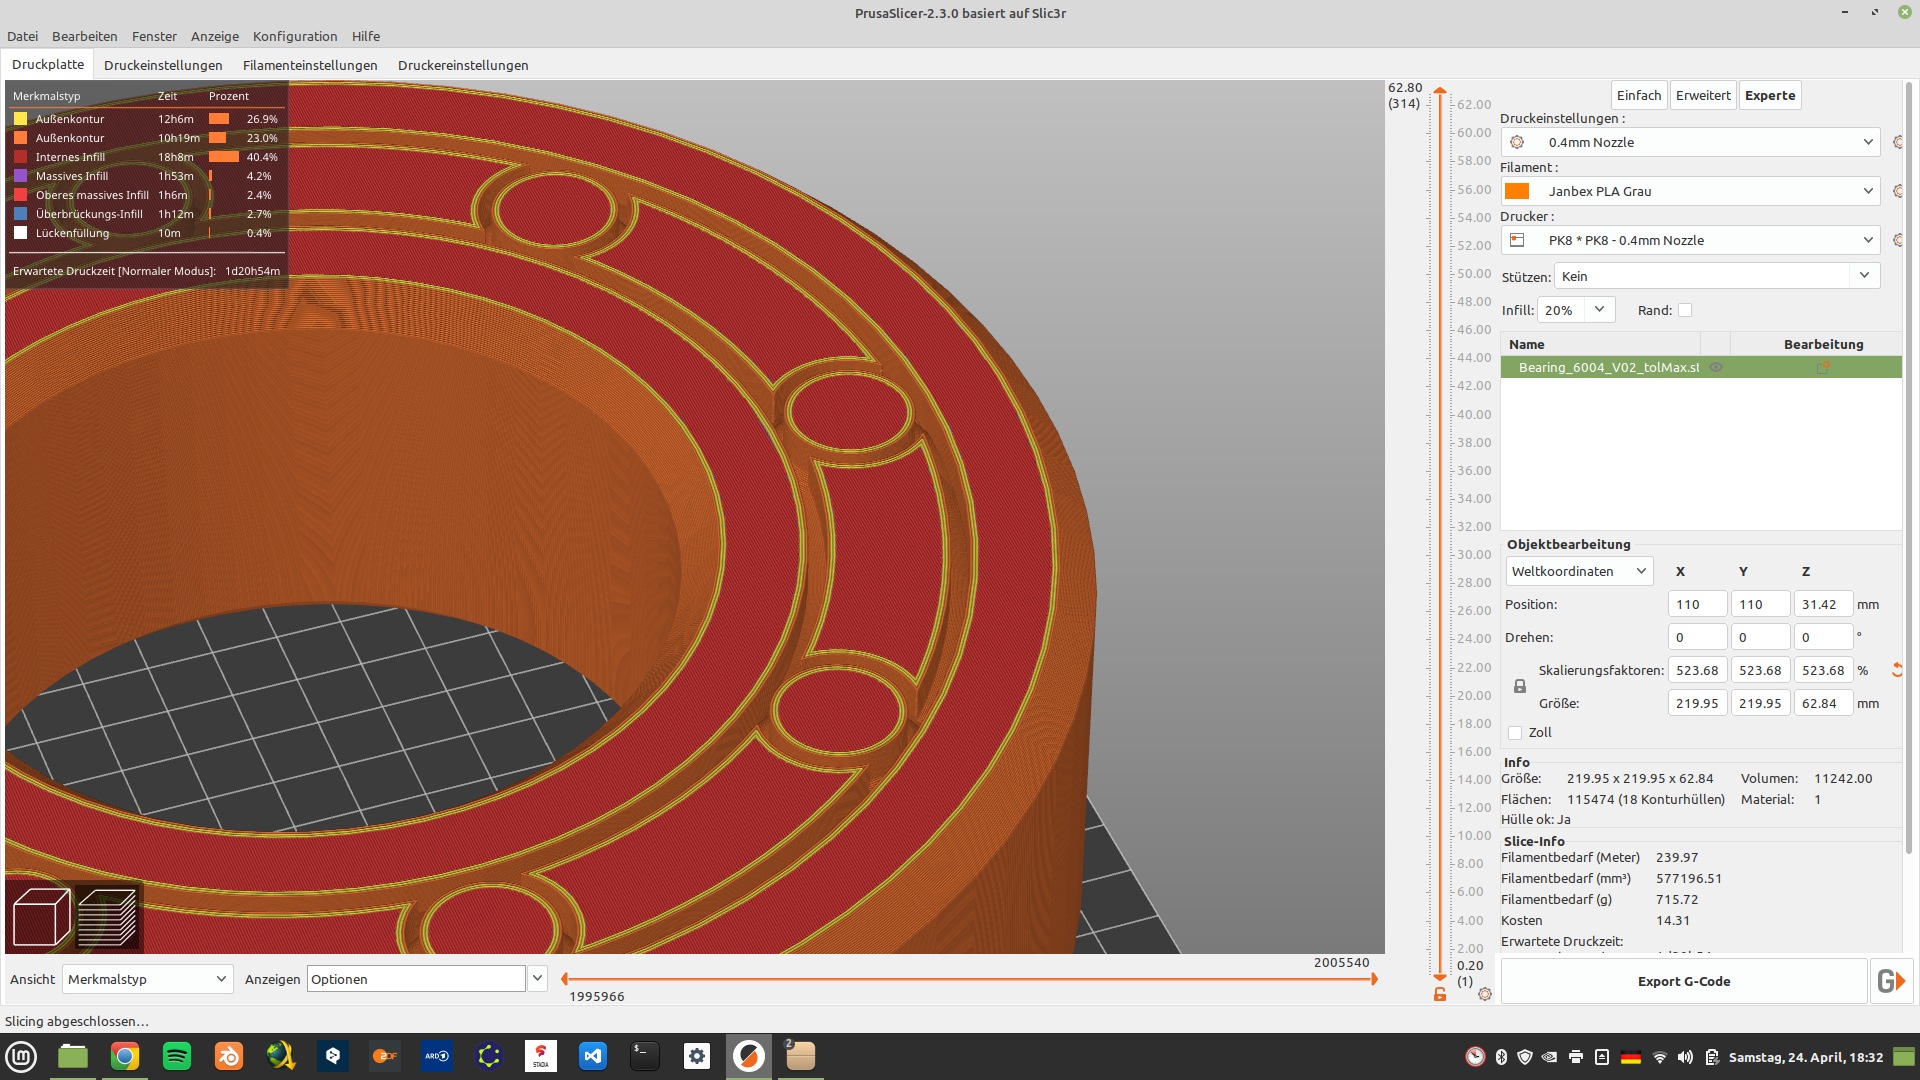Open Spotify from the taskbar
1920x1080 pixels.
click(x=177, y=1056)
